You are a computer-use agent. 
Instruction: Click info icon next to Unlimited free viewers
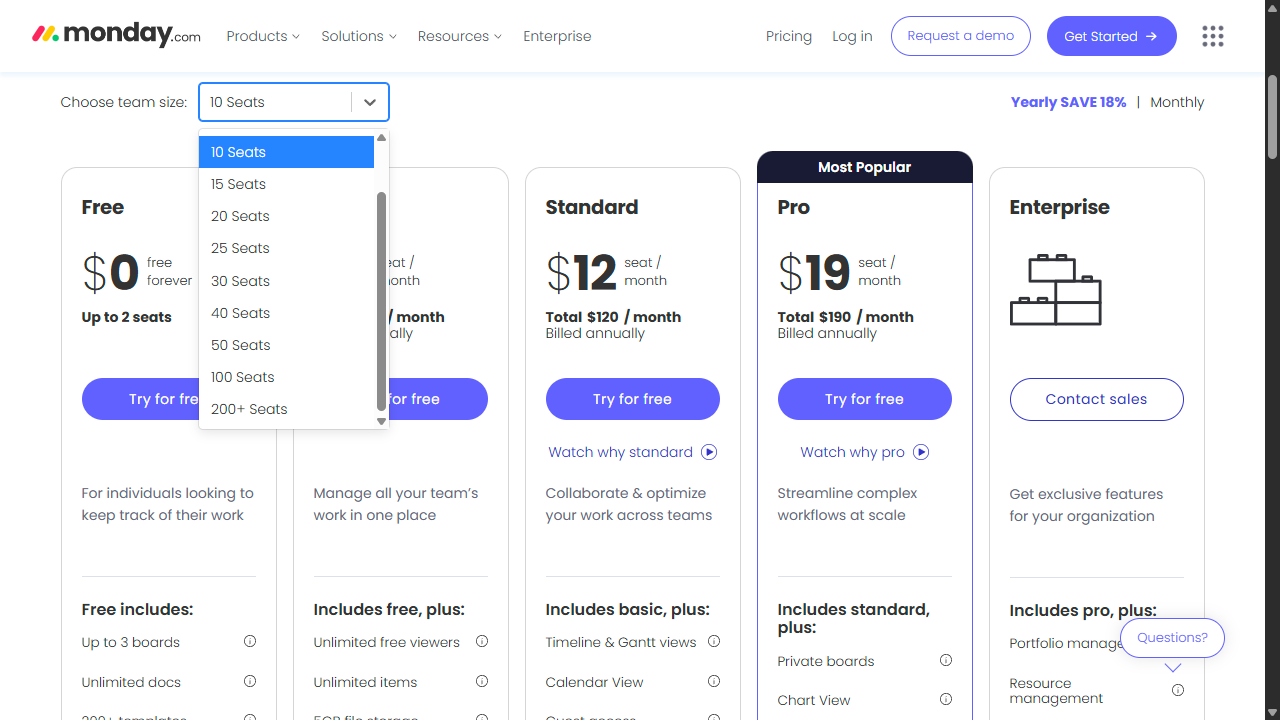pyautogui.click(x=482, y=642)
